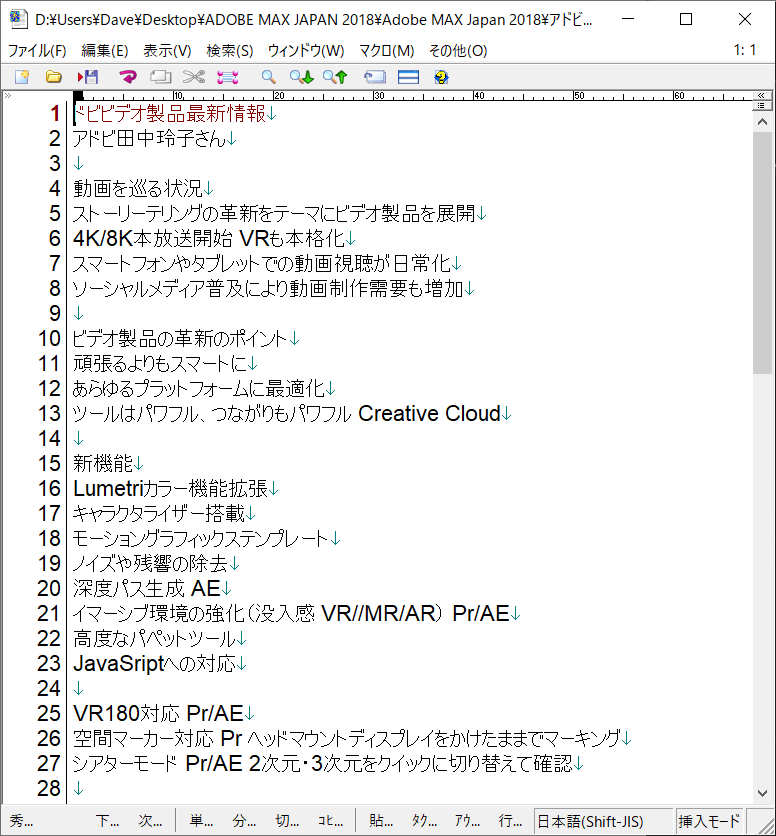The height and width of the screenshot is (836, 776).
Task: Click the text アドビ田中玲子さん
Action: click(149, 139)
